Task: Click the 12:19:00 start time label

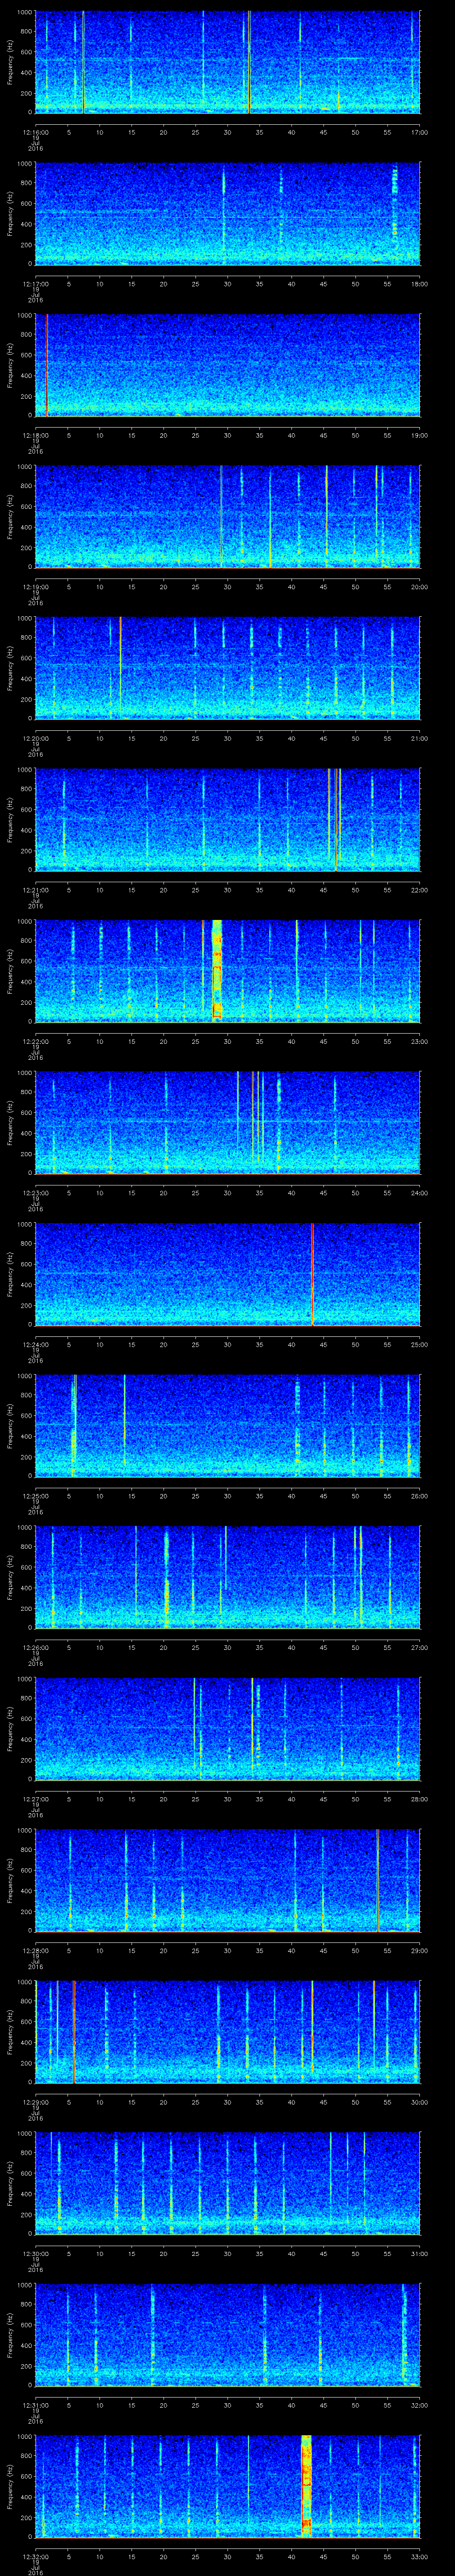Action: 36,587
